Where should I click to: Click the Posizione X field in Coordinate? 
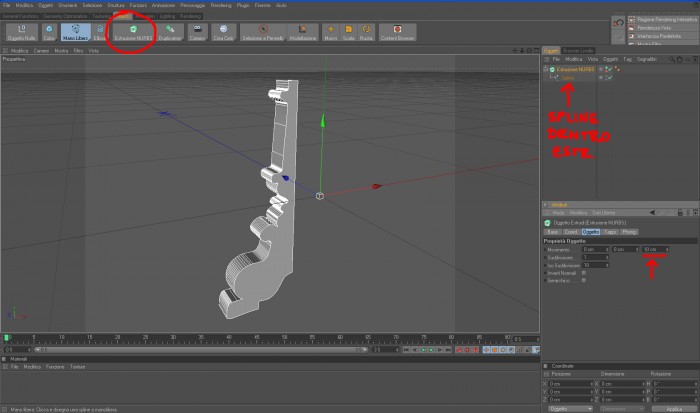coord(571,384)
